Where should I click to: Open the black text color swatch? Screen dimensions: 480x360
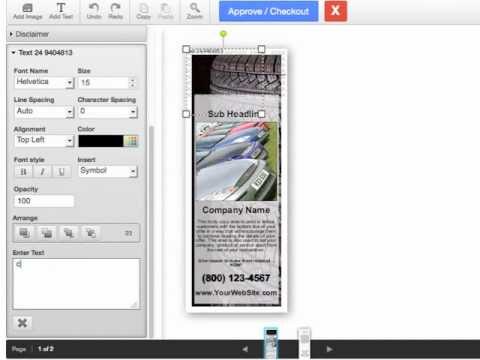[101, 141]
